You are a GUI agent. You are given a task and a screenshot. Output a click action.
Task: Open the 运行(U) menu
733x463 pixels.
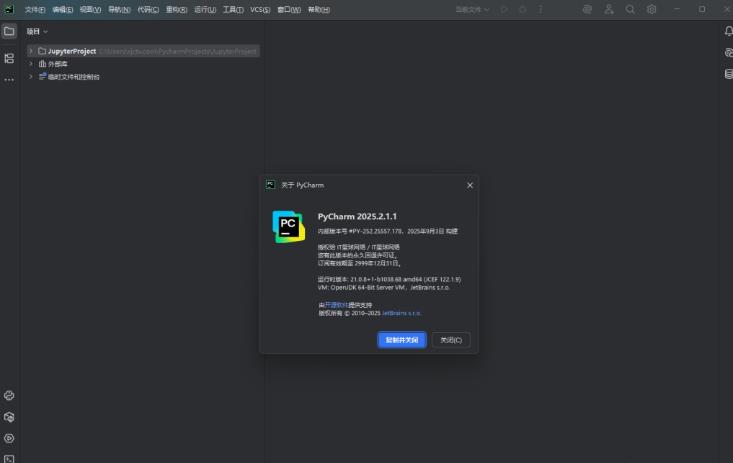point(205,9)
